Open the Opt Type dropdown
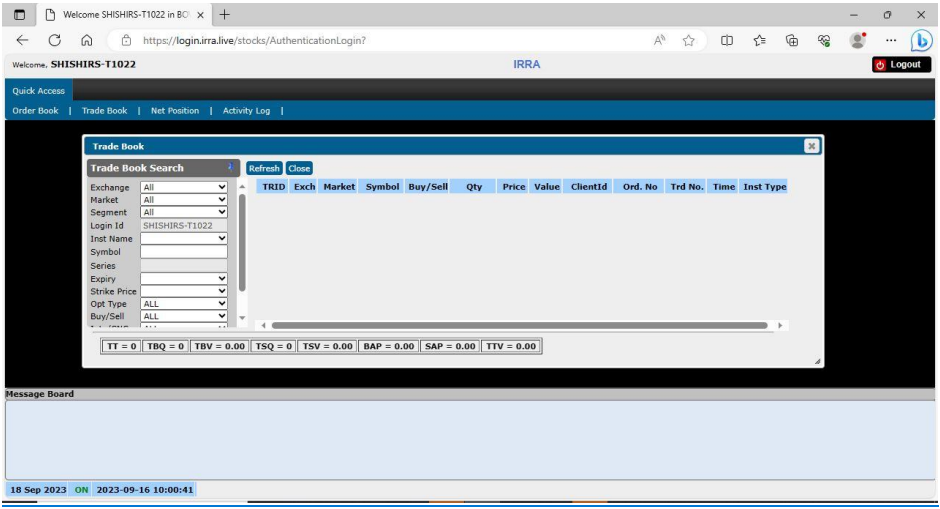940x509 pixels. [184, 301]
